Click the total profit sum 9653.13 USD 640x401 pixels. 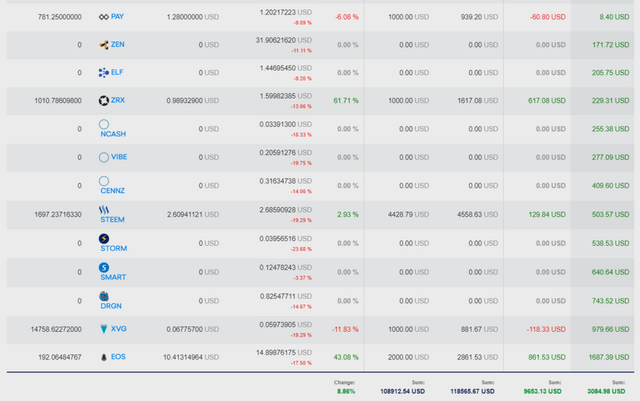[542, 391]
